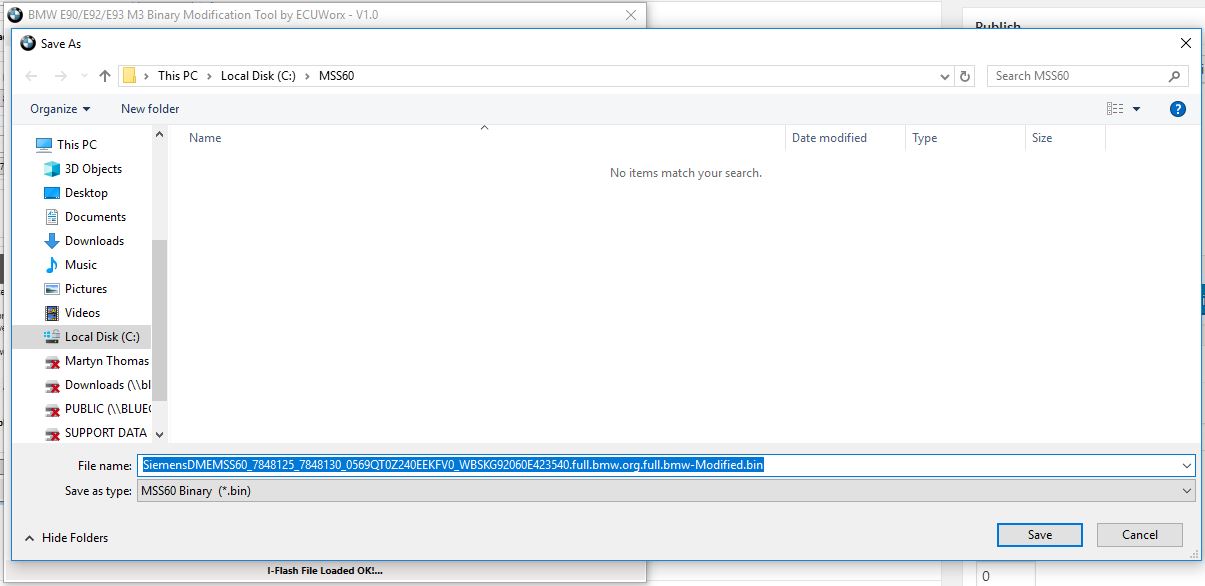Open the view options dropdown arrow
1205x586 pixels.
point(1137,109)
